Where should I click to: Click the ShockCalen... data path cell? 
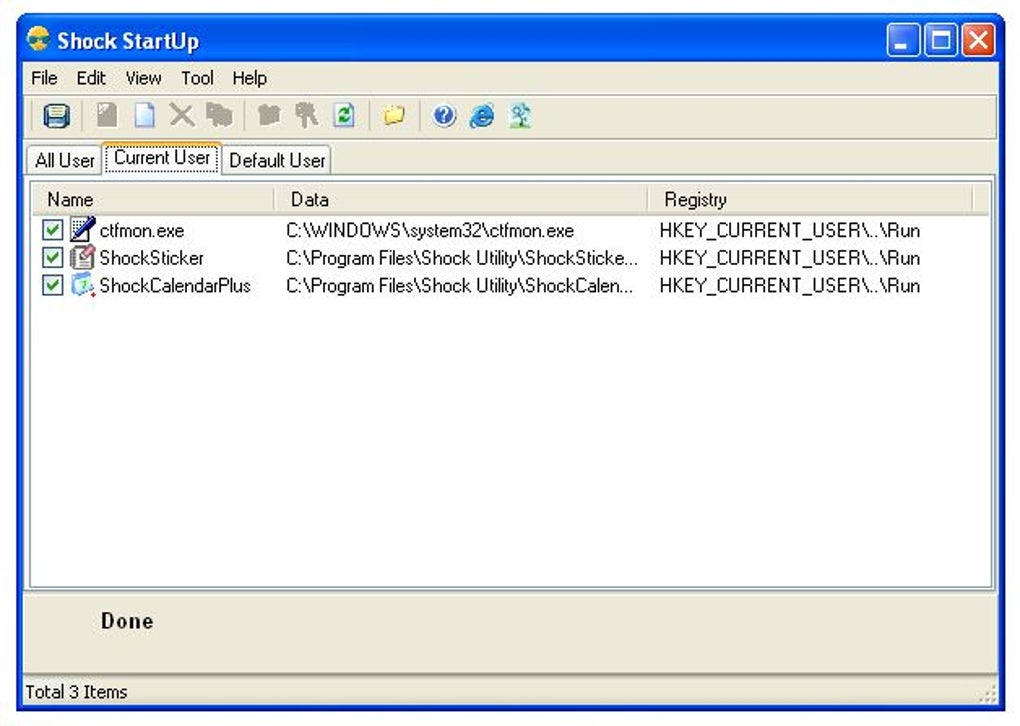[459, 286]
